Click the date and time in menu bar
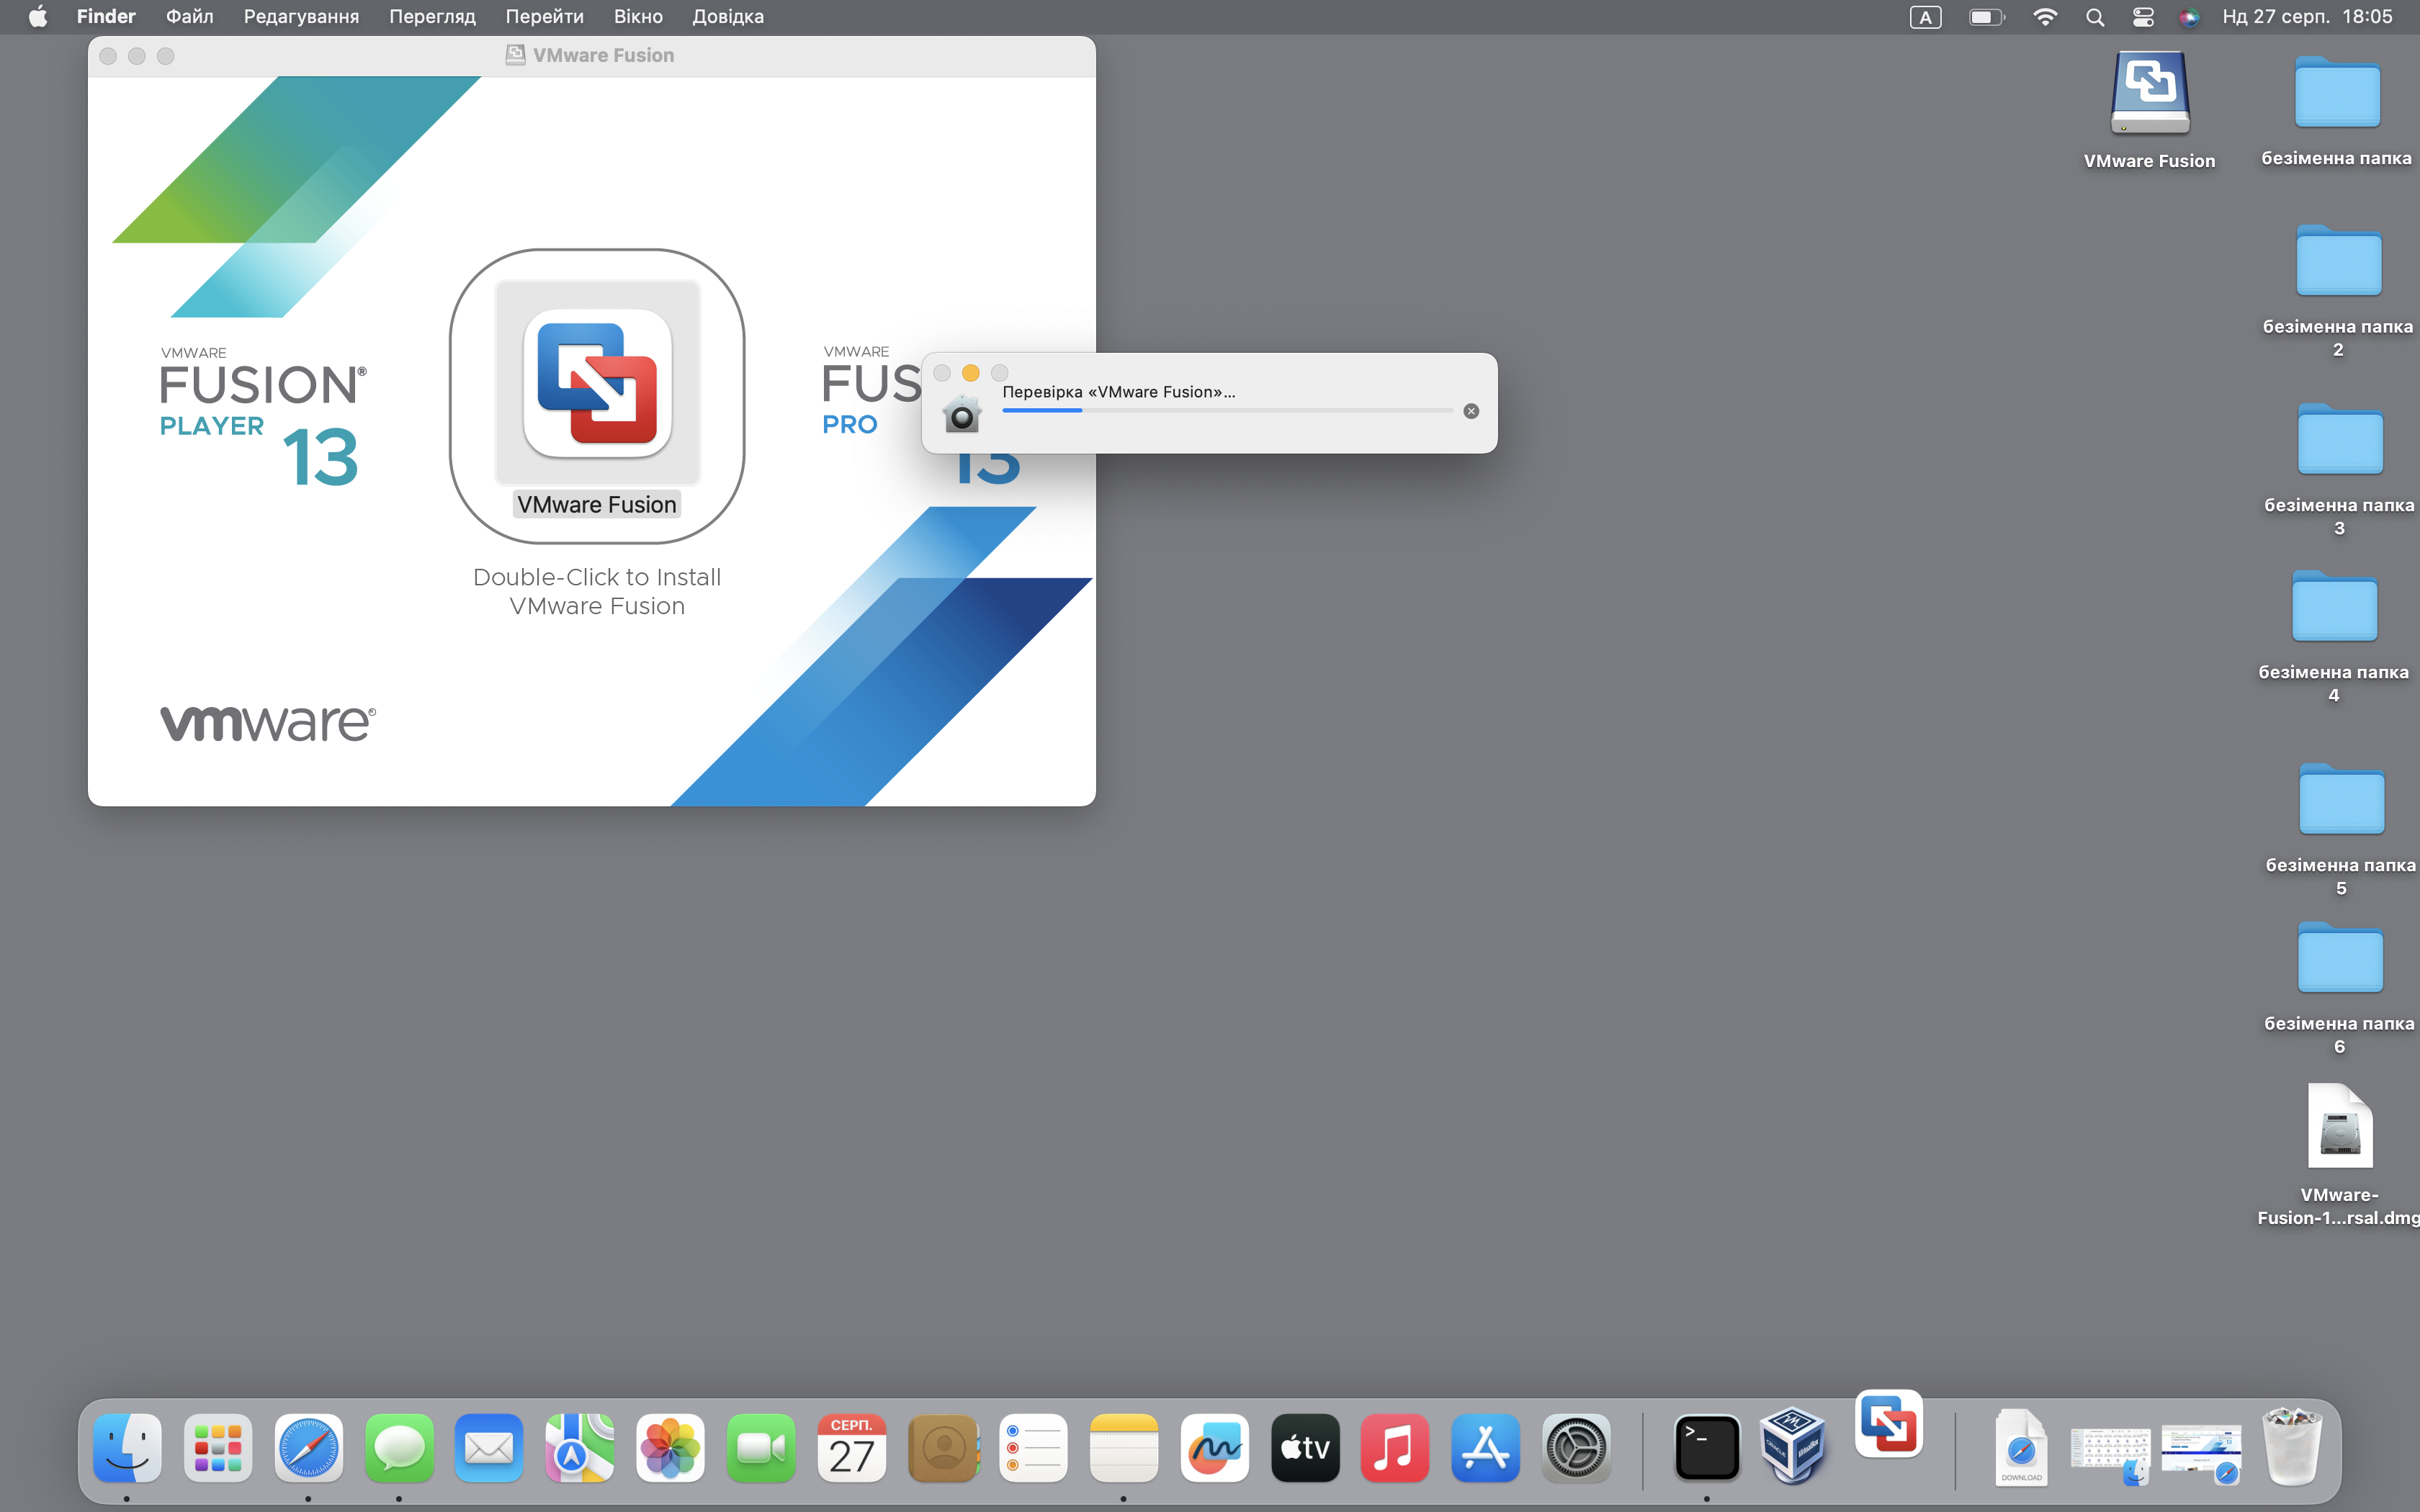 [2307, 16]
